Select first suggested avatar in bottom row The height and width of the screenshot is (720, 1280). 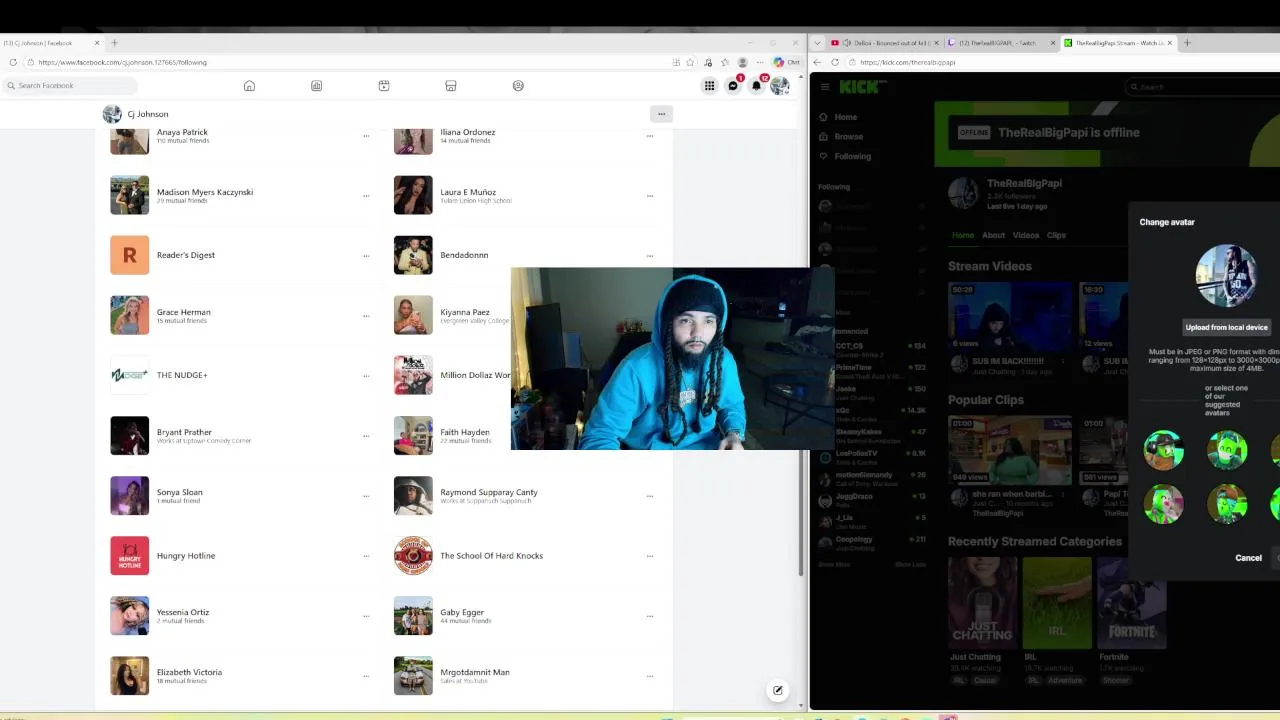1163,504
